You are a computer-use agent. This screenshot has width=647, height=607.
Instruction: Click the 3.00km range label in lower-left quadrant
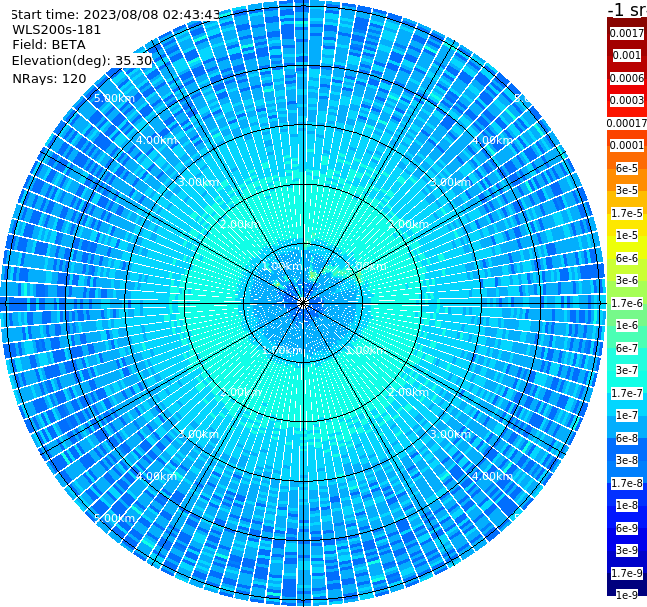click(198, 434)
